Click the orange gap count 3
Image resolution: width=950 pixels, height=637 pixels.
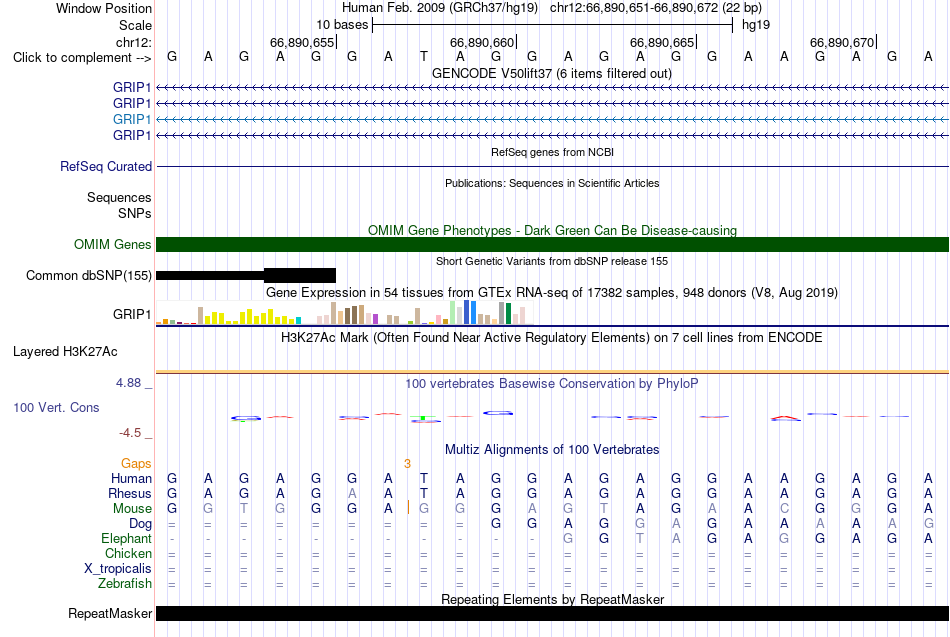tap(407, 464)
